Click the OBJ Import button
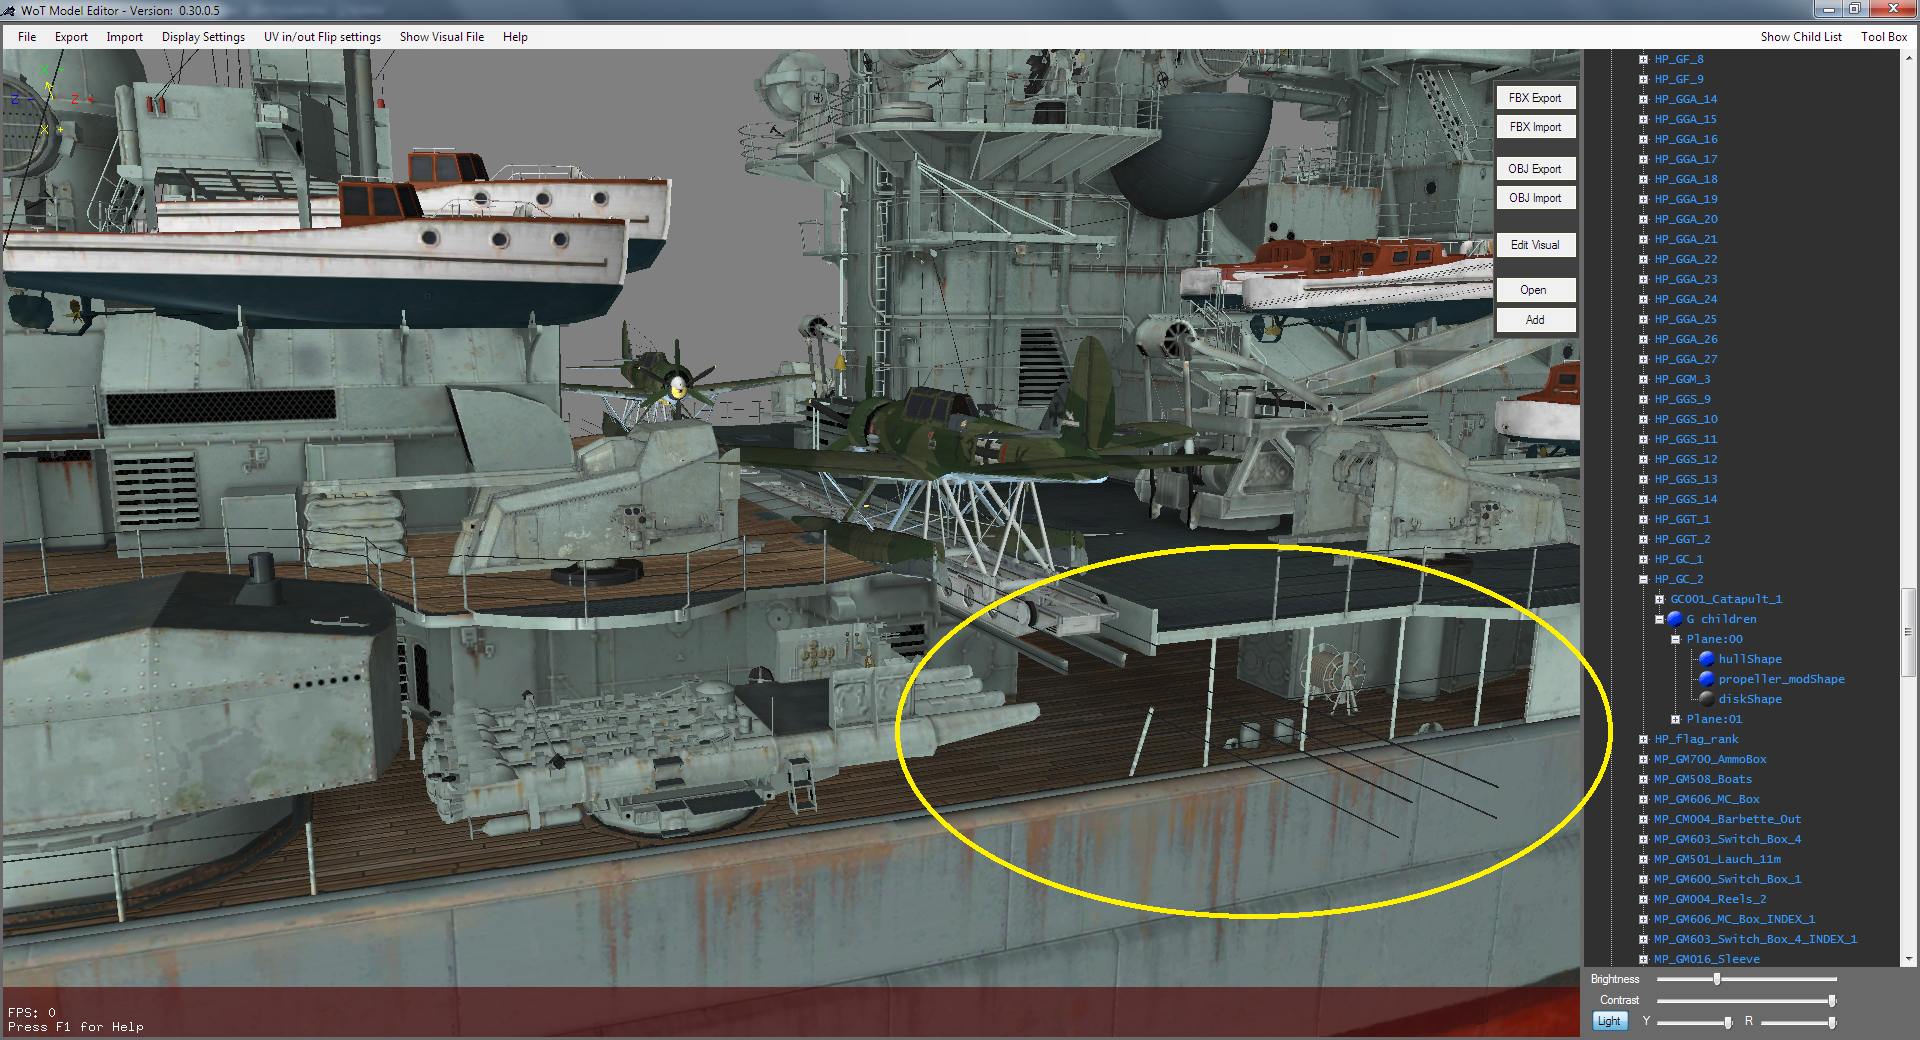 [1535, 198]
